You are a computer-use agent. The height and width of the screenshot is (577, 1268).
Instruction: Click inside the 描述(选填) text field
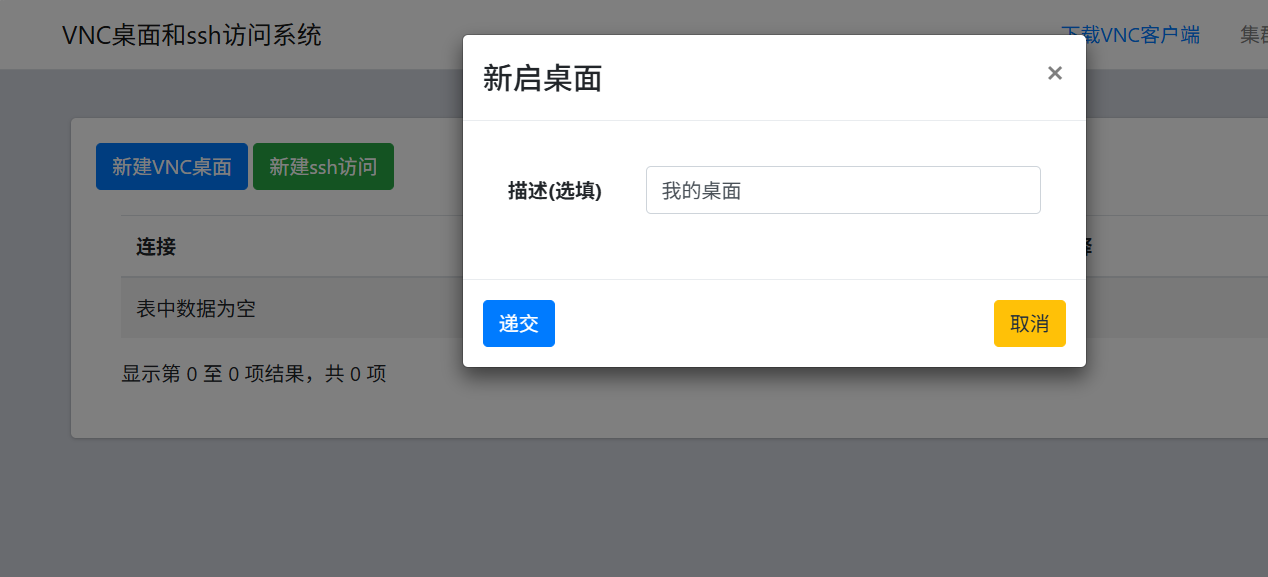[x=843, y=190]
